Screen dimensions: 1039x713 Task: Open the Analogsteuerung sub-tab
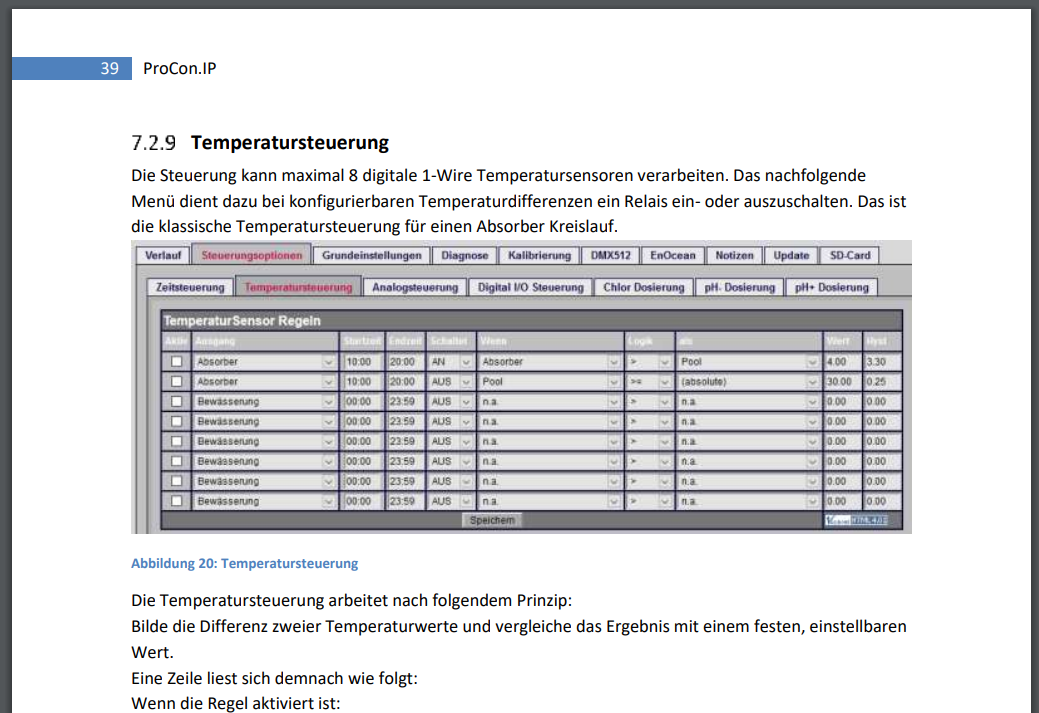pos(415,287)
